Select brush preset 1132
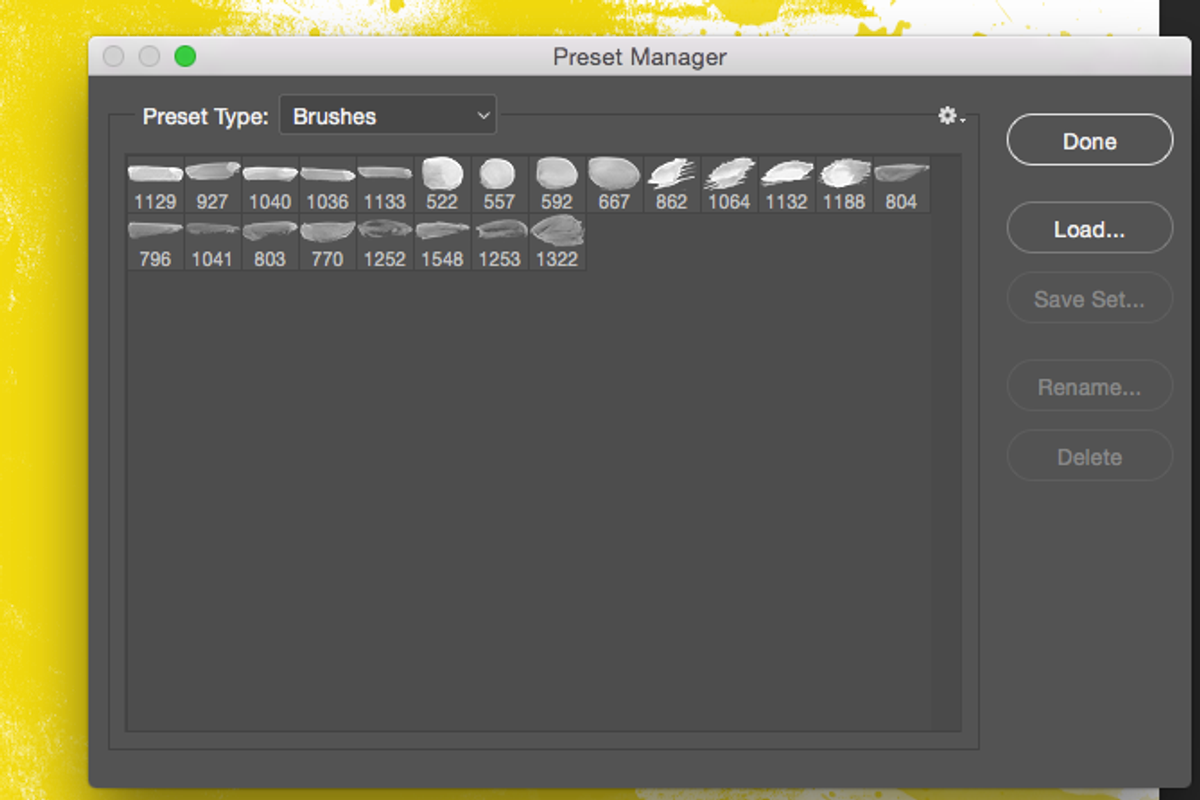This screenshot has height=800, width=1200. [786, 185]
